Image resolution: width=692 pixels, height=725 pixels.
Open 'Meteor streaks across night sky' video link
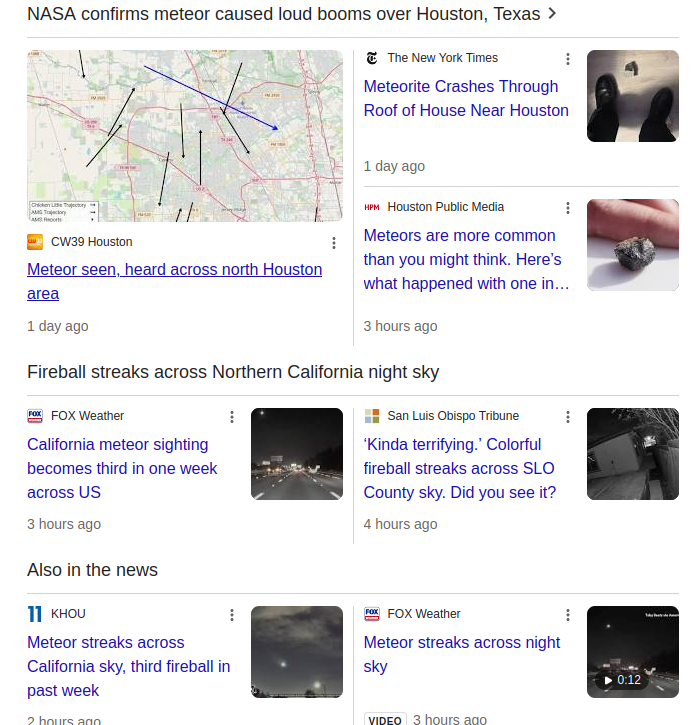[461, 654]
